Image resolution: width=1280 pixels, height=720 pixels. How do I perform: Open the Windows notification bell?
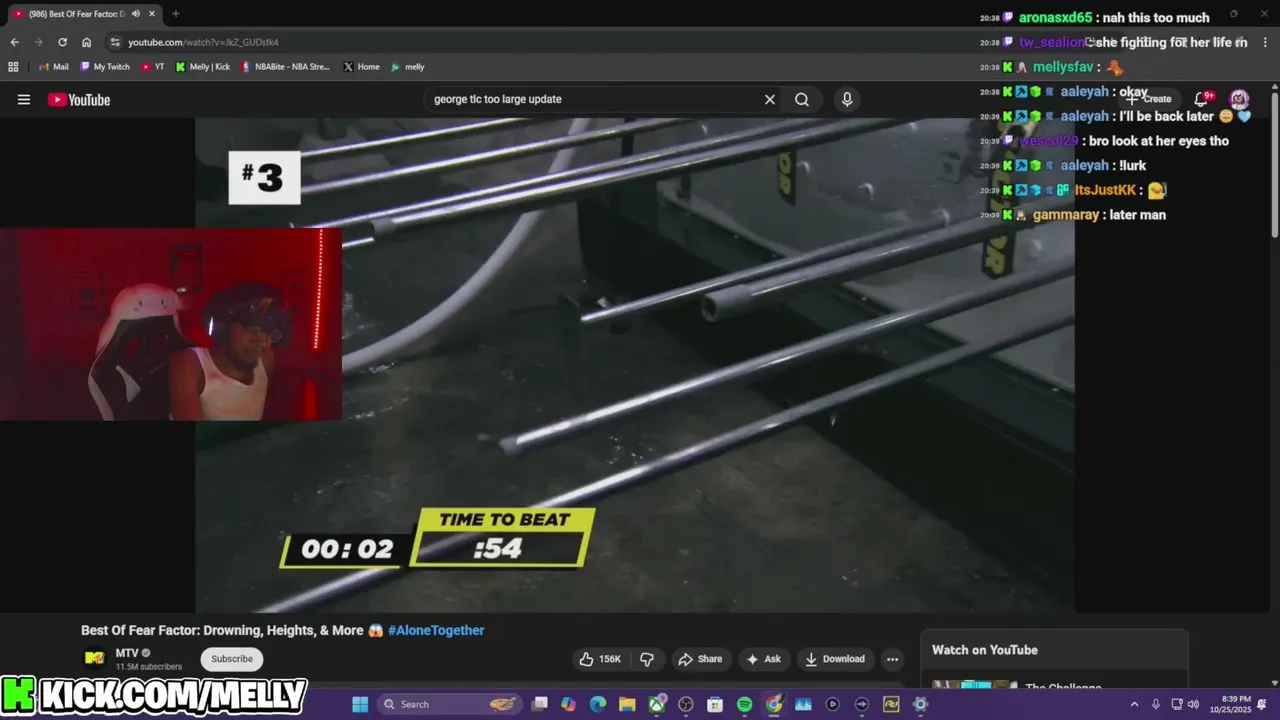pyautogui.click(x=1262, y=704)
